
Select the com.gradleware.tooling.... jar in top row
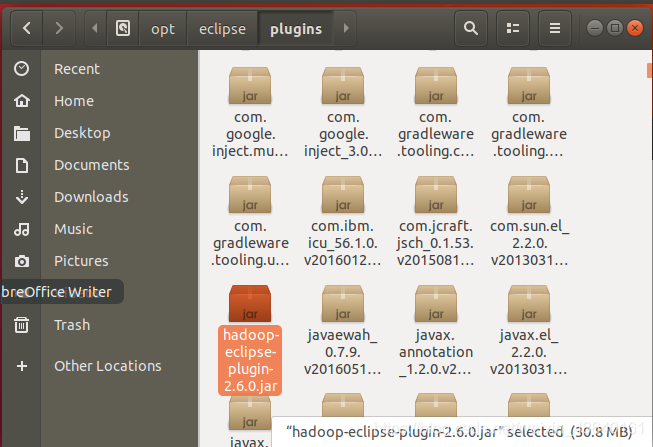coord(528,86)
